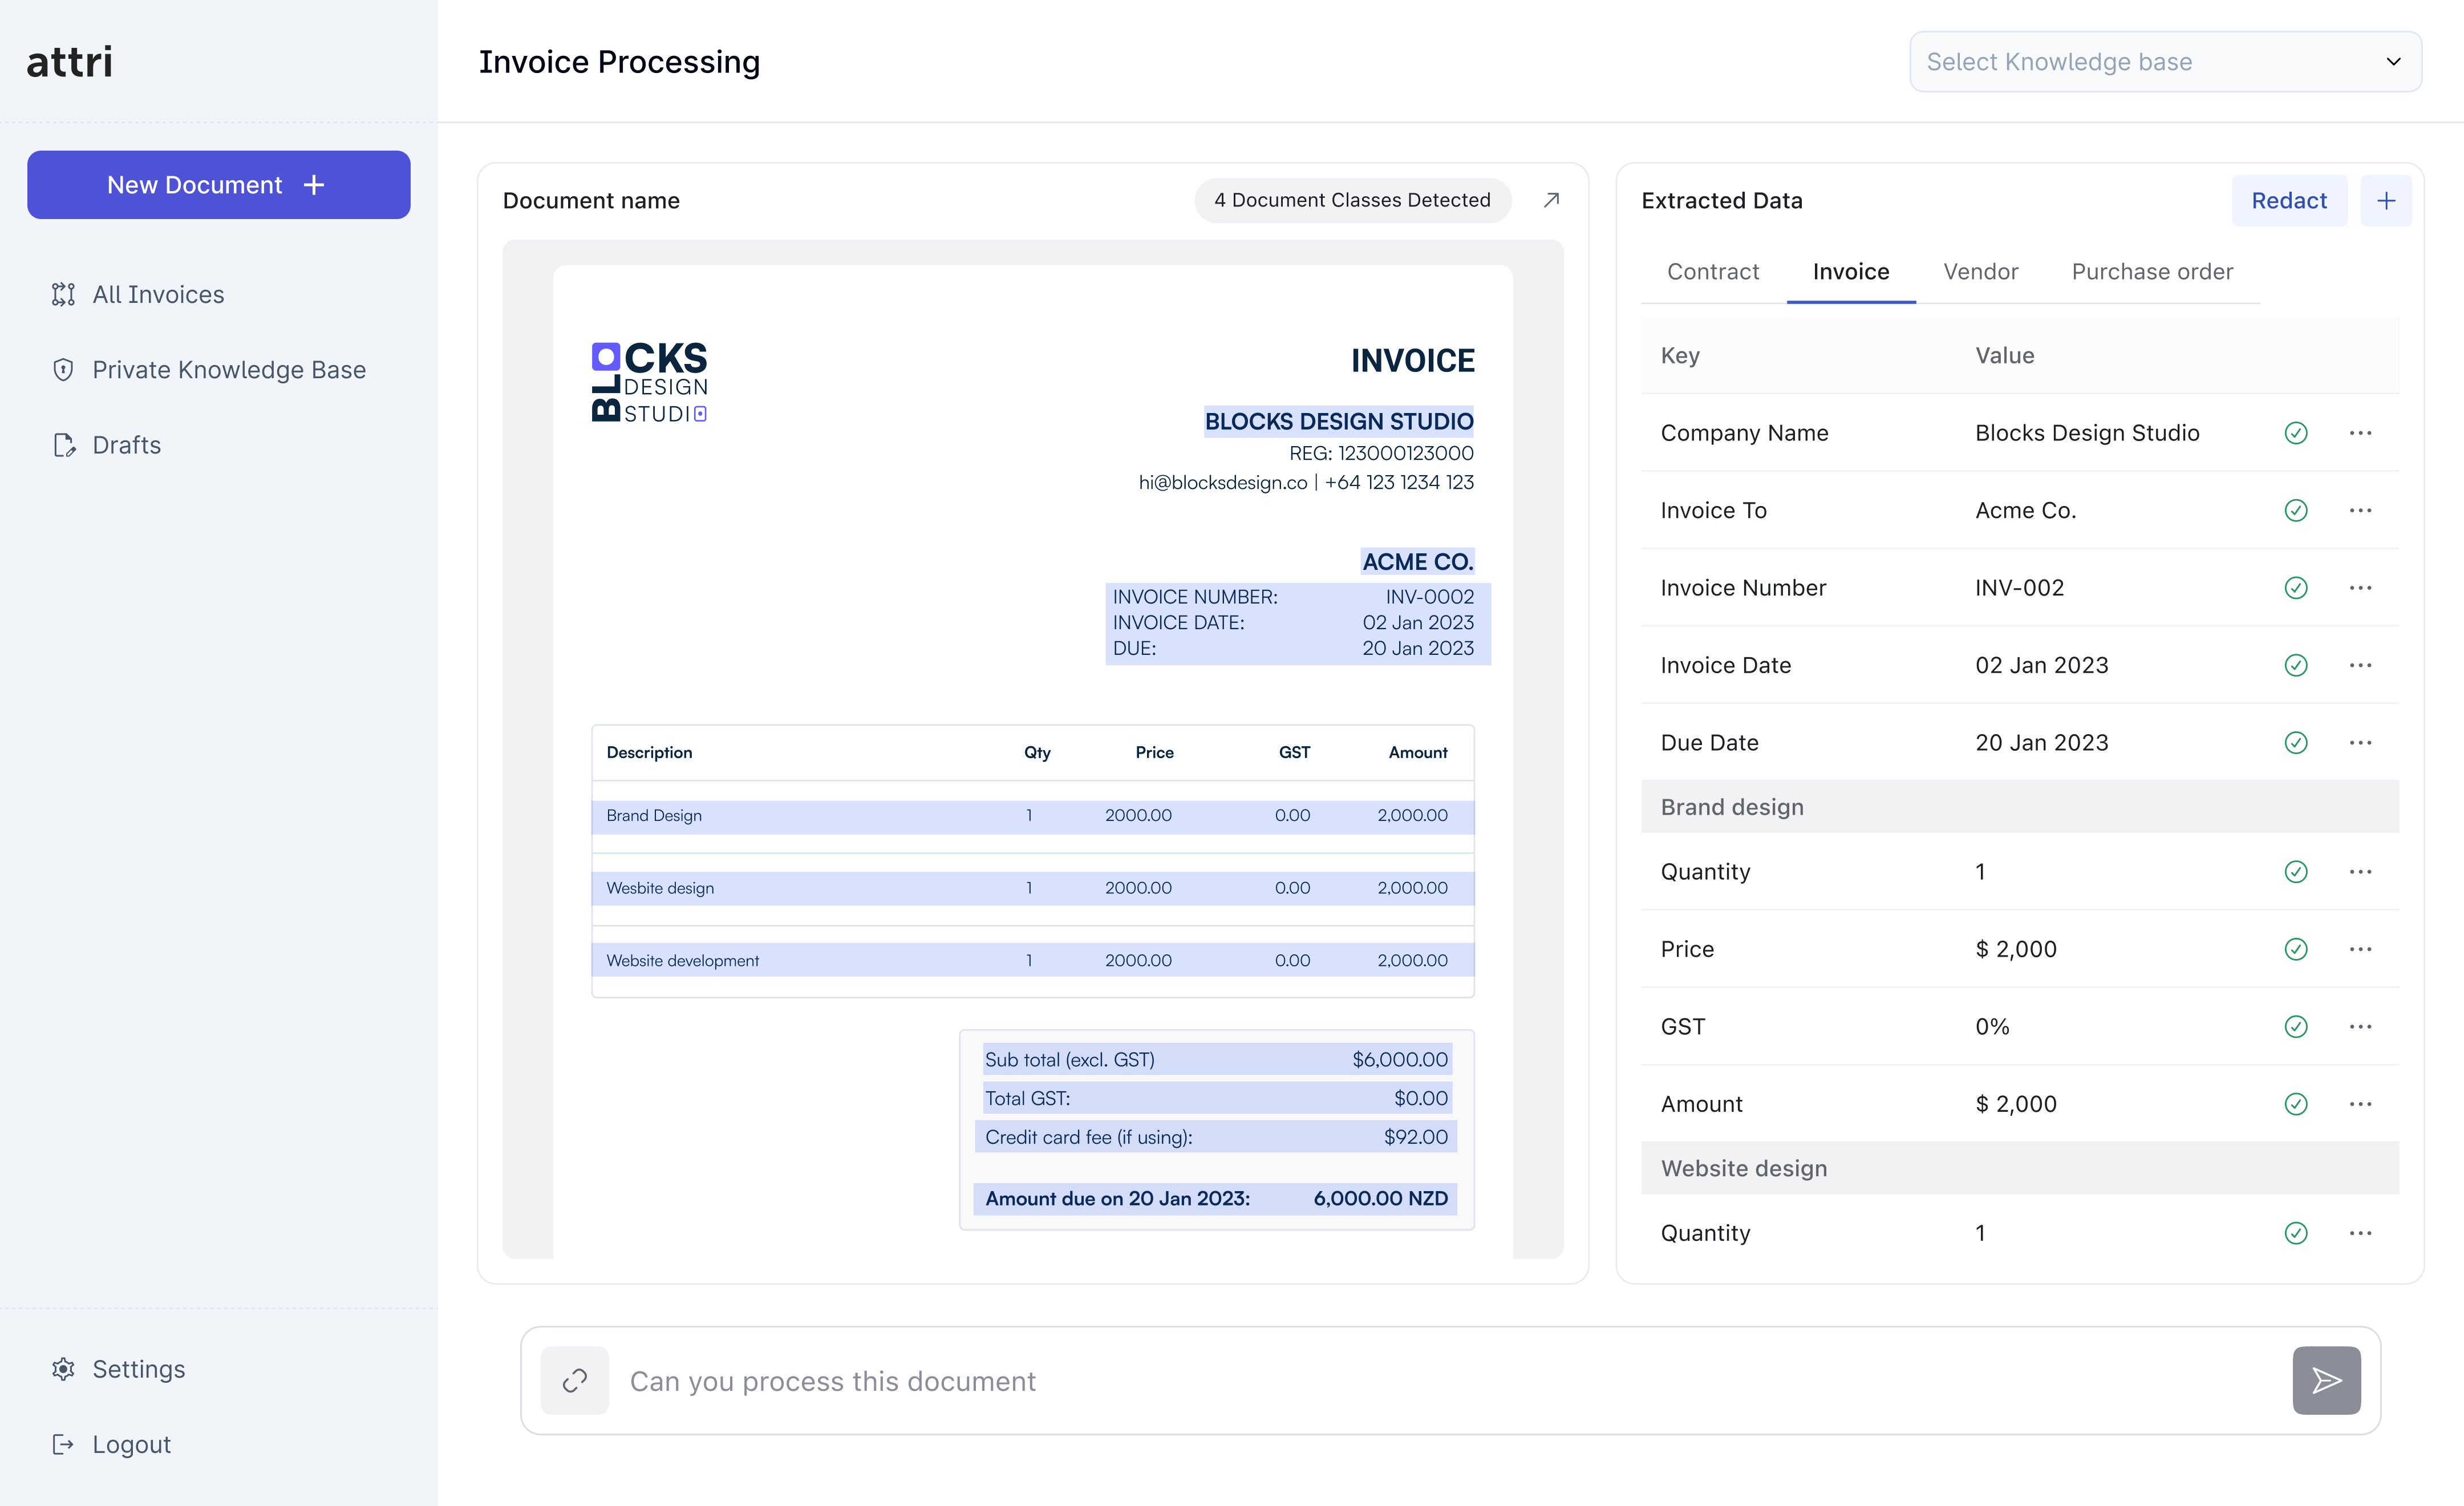Click the Credit card fee line
Screen dimensions: 2464x1506
click(x=1216, y=1137)
